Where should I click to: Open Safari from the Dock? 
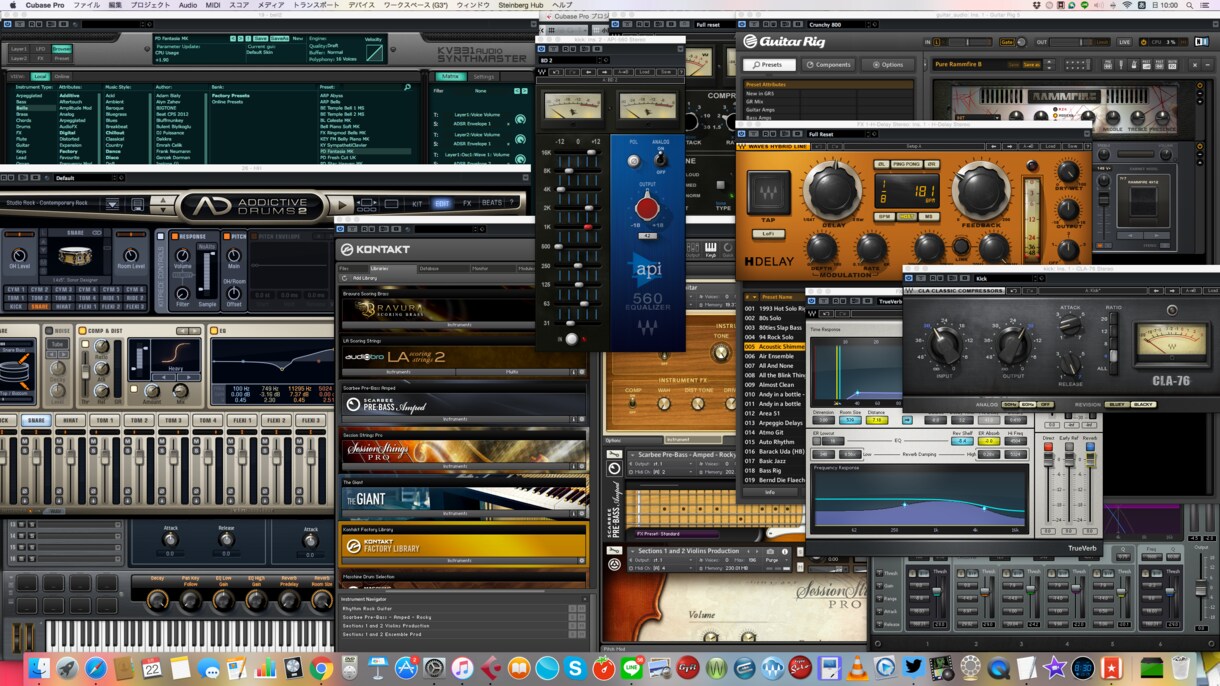click(96, 668)
